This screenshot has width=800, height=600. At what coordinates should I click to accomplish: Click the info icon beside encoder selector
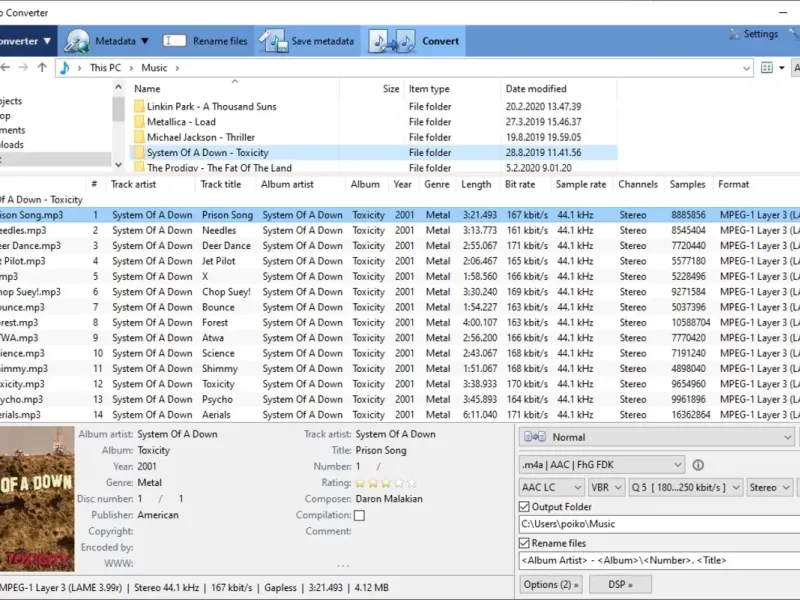[x=698, y=465]
